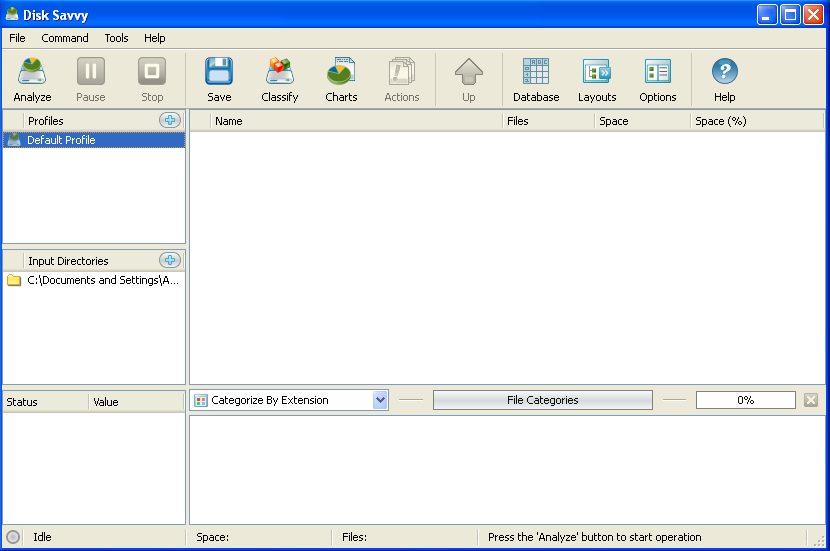Open the Charts pie icon
This screenshot has height=551, width=830.
coord(341,79)
